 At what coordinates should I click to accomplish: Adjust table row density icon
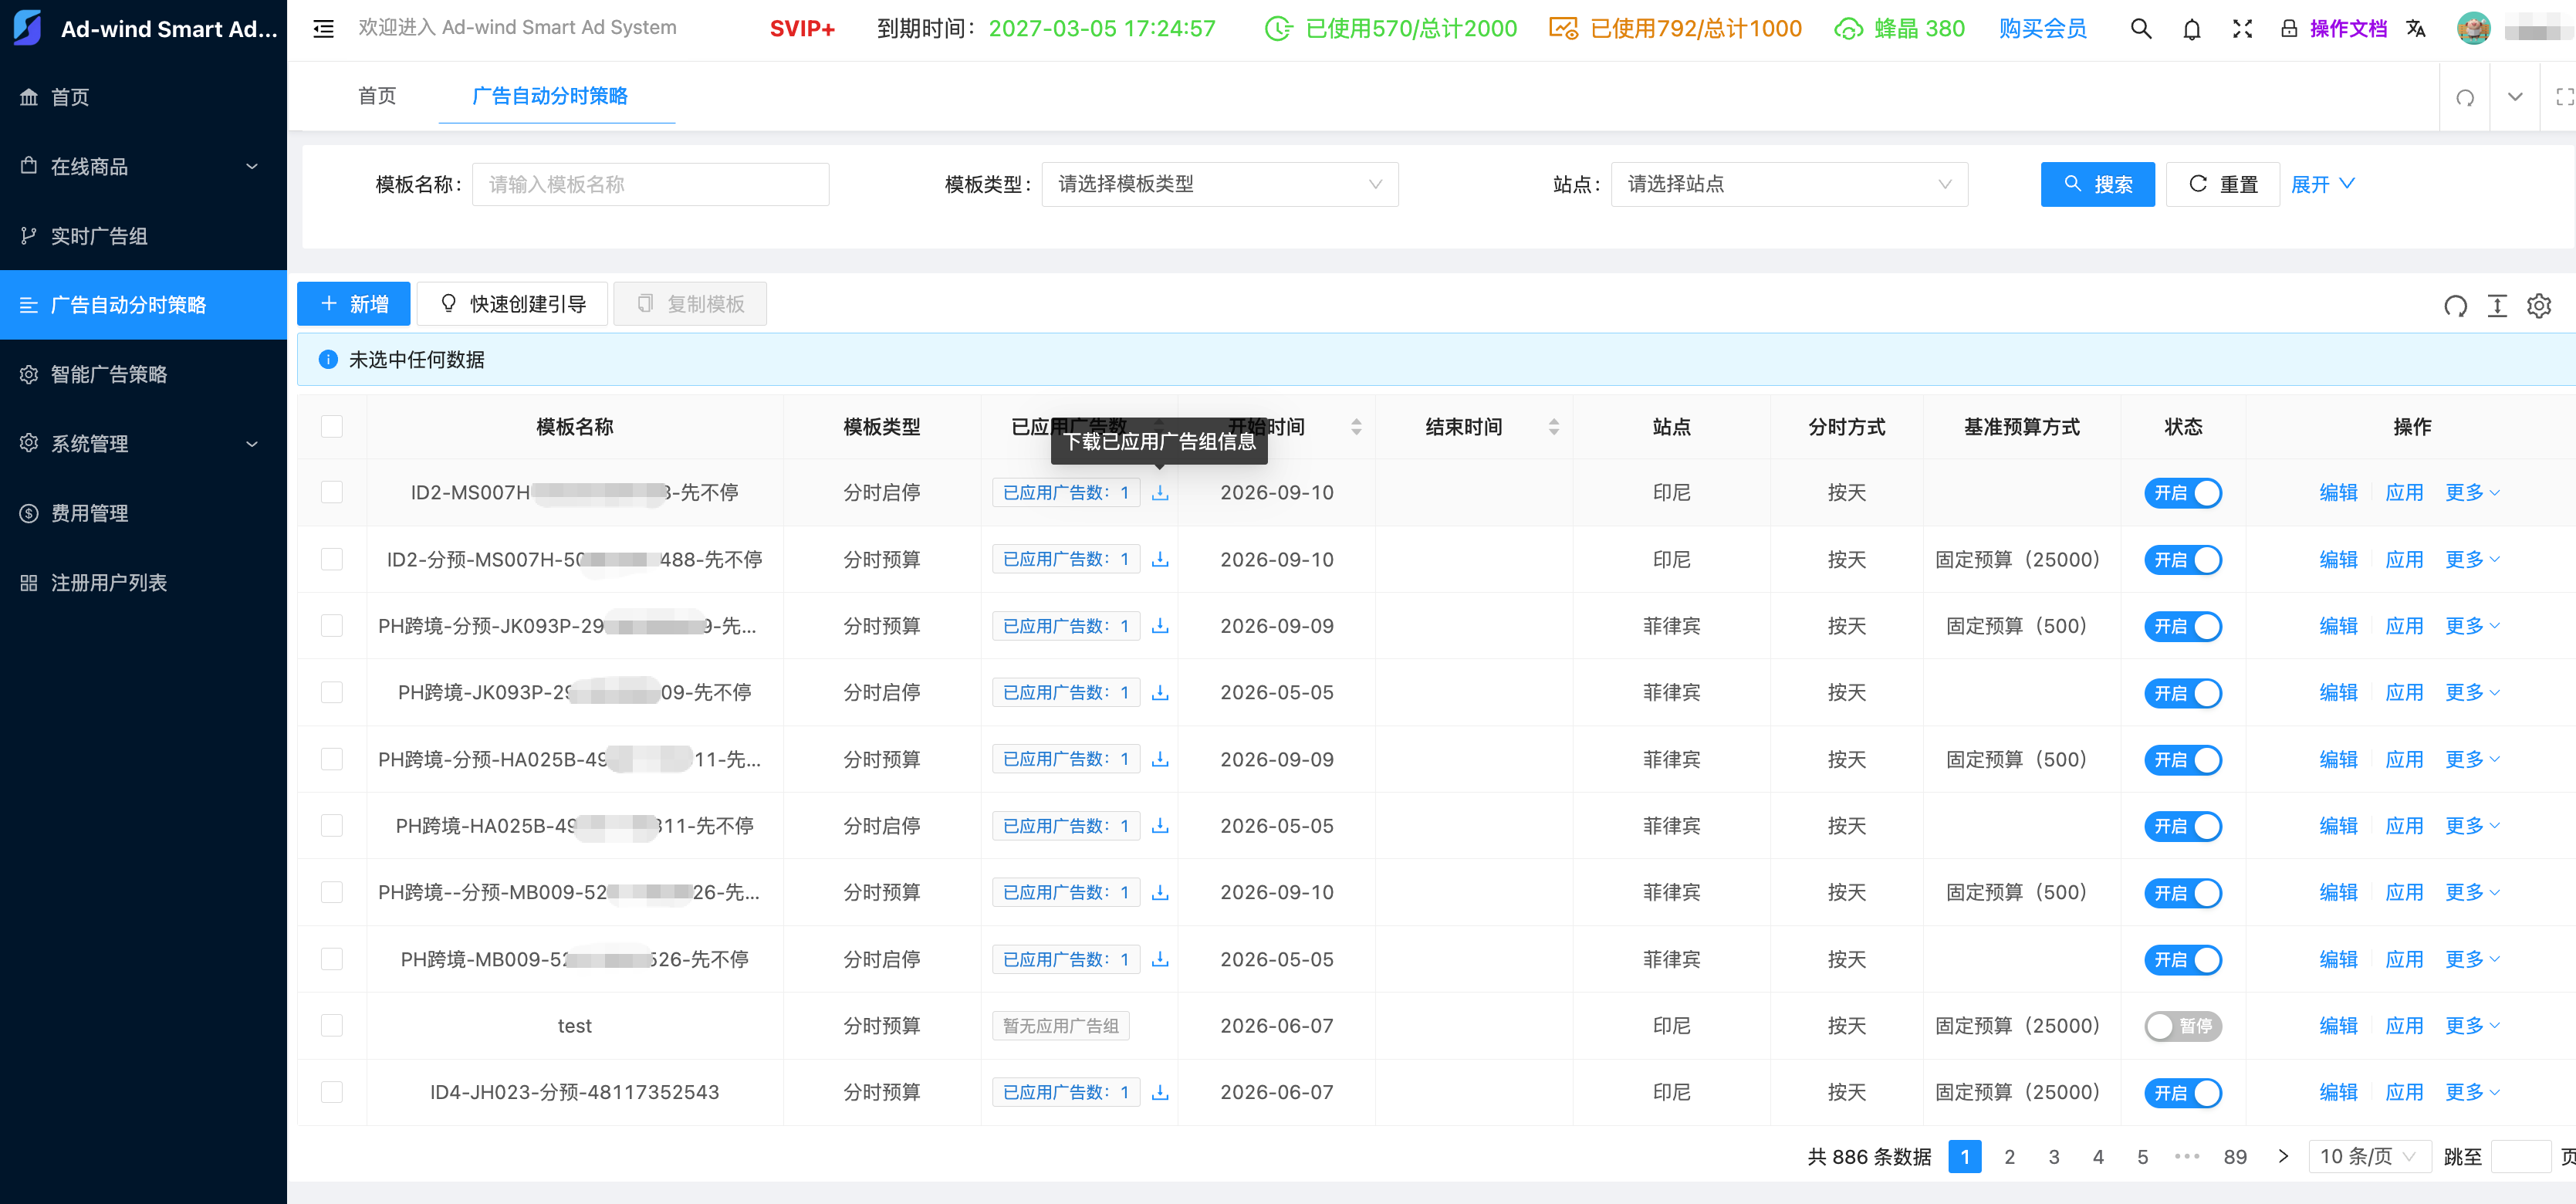(x=2497, y=305)
